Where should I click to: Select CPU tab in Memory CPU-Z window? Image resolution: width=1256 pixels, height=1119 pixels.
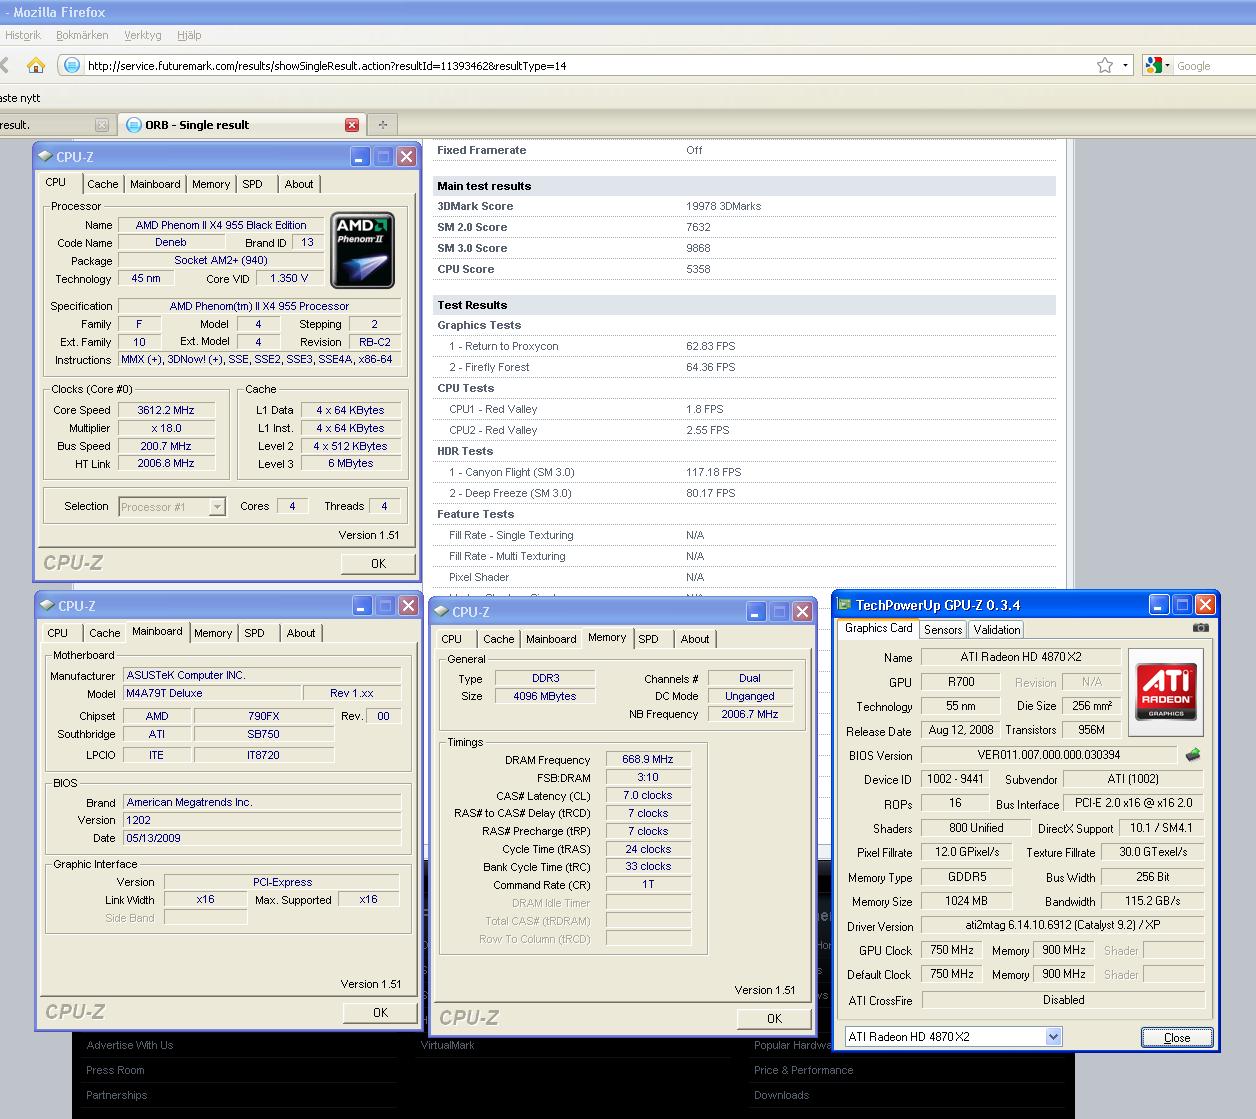click(452, 639)
